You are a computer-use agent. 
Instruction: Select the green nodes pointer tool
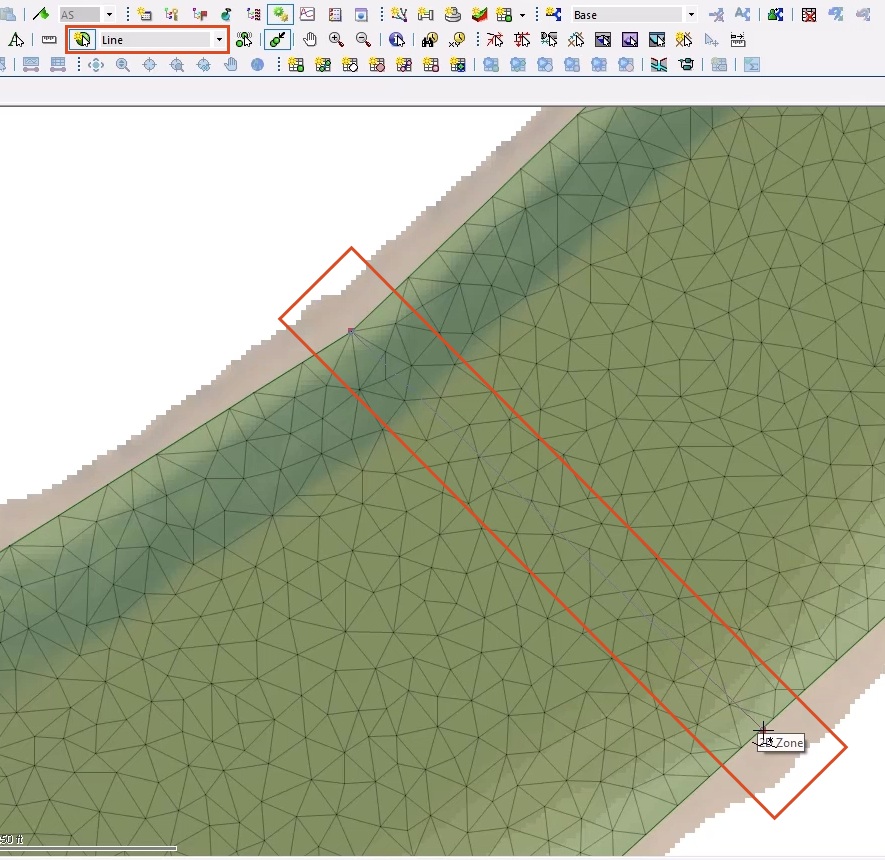pyautogui.click(x=244, y=40)
